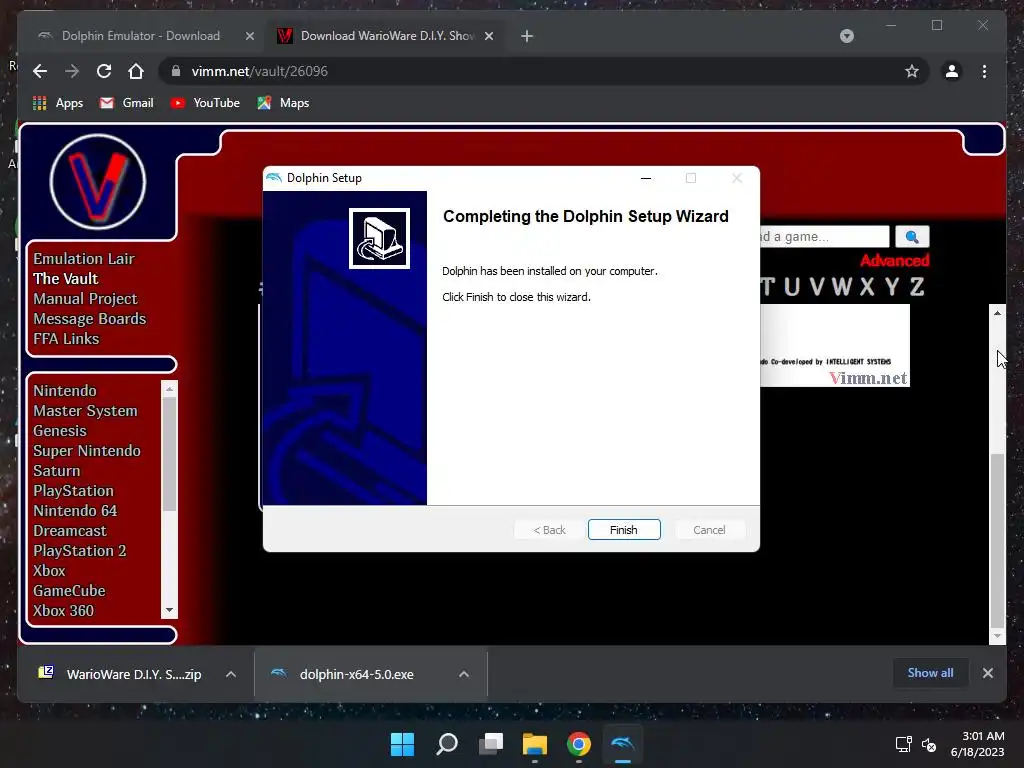This screenshot has width=1024, height=768.
Task: Open a new Chrome tab
Action: click(527, 36)
